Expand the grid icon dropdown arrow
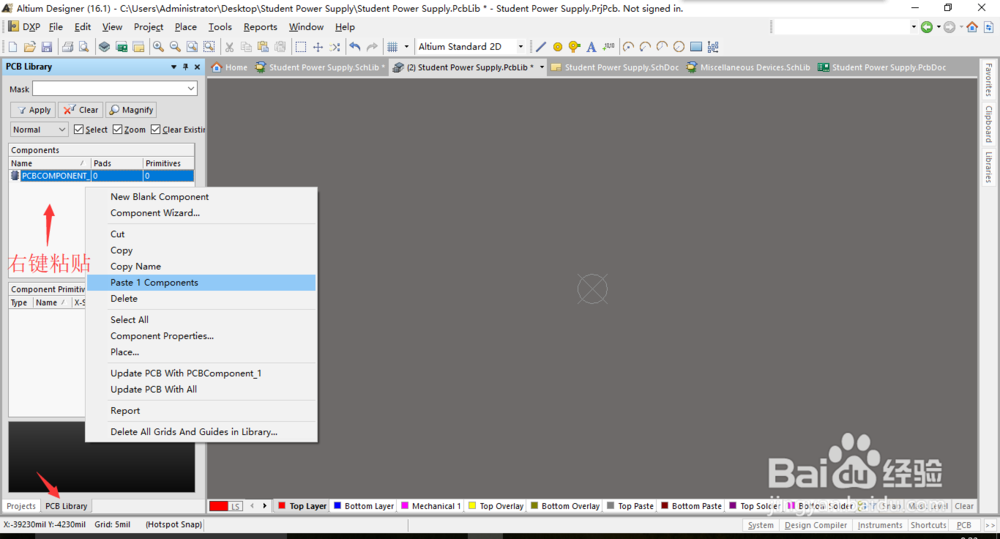The height and width of the screenshot is (539, 1000). click(x=406, y=47)
